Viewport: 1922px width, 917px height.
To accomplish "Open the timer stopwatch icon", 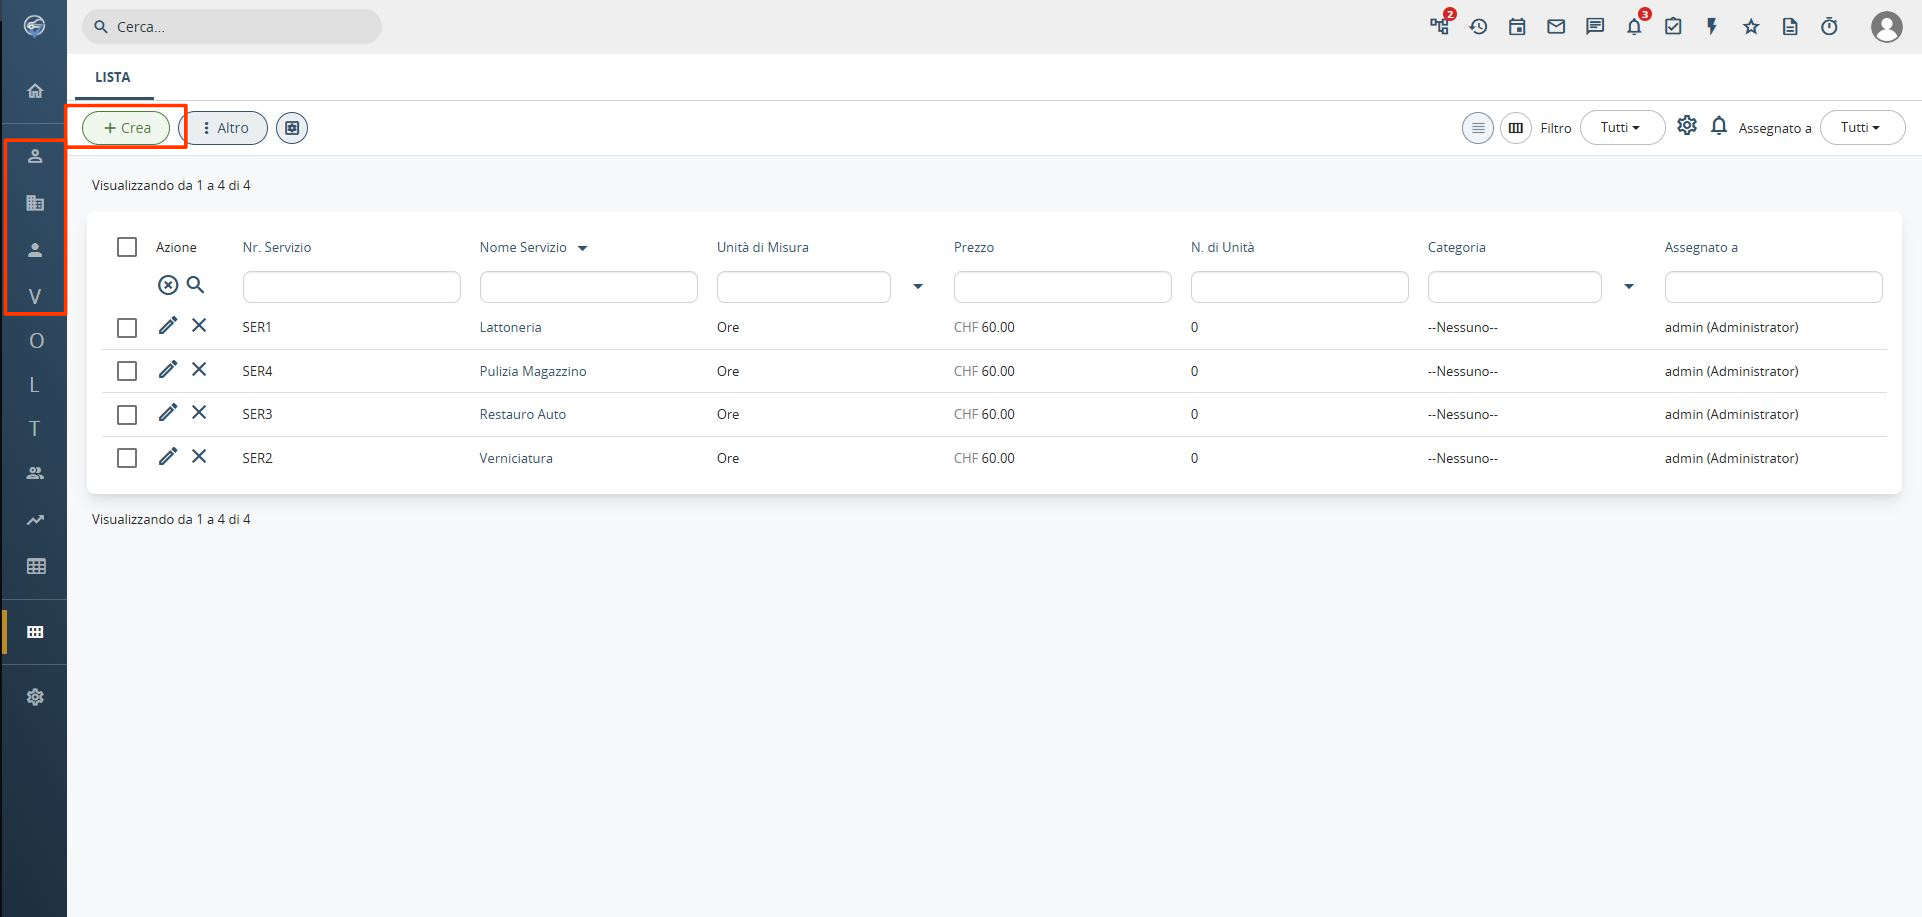I will click(x=1829, y=27).
